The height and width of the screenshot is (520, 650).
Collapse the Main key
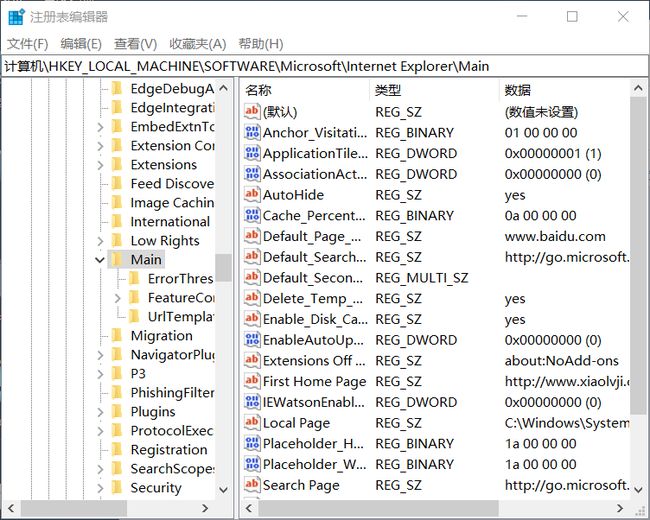click(x=100, y=260)
